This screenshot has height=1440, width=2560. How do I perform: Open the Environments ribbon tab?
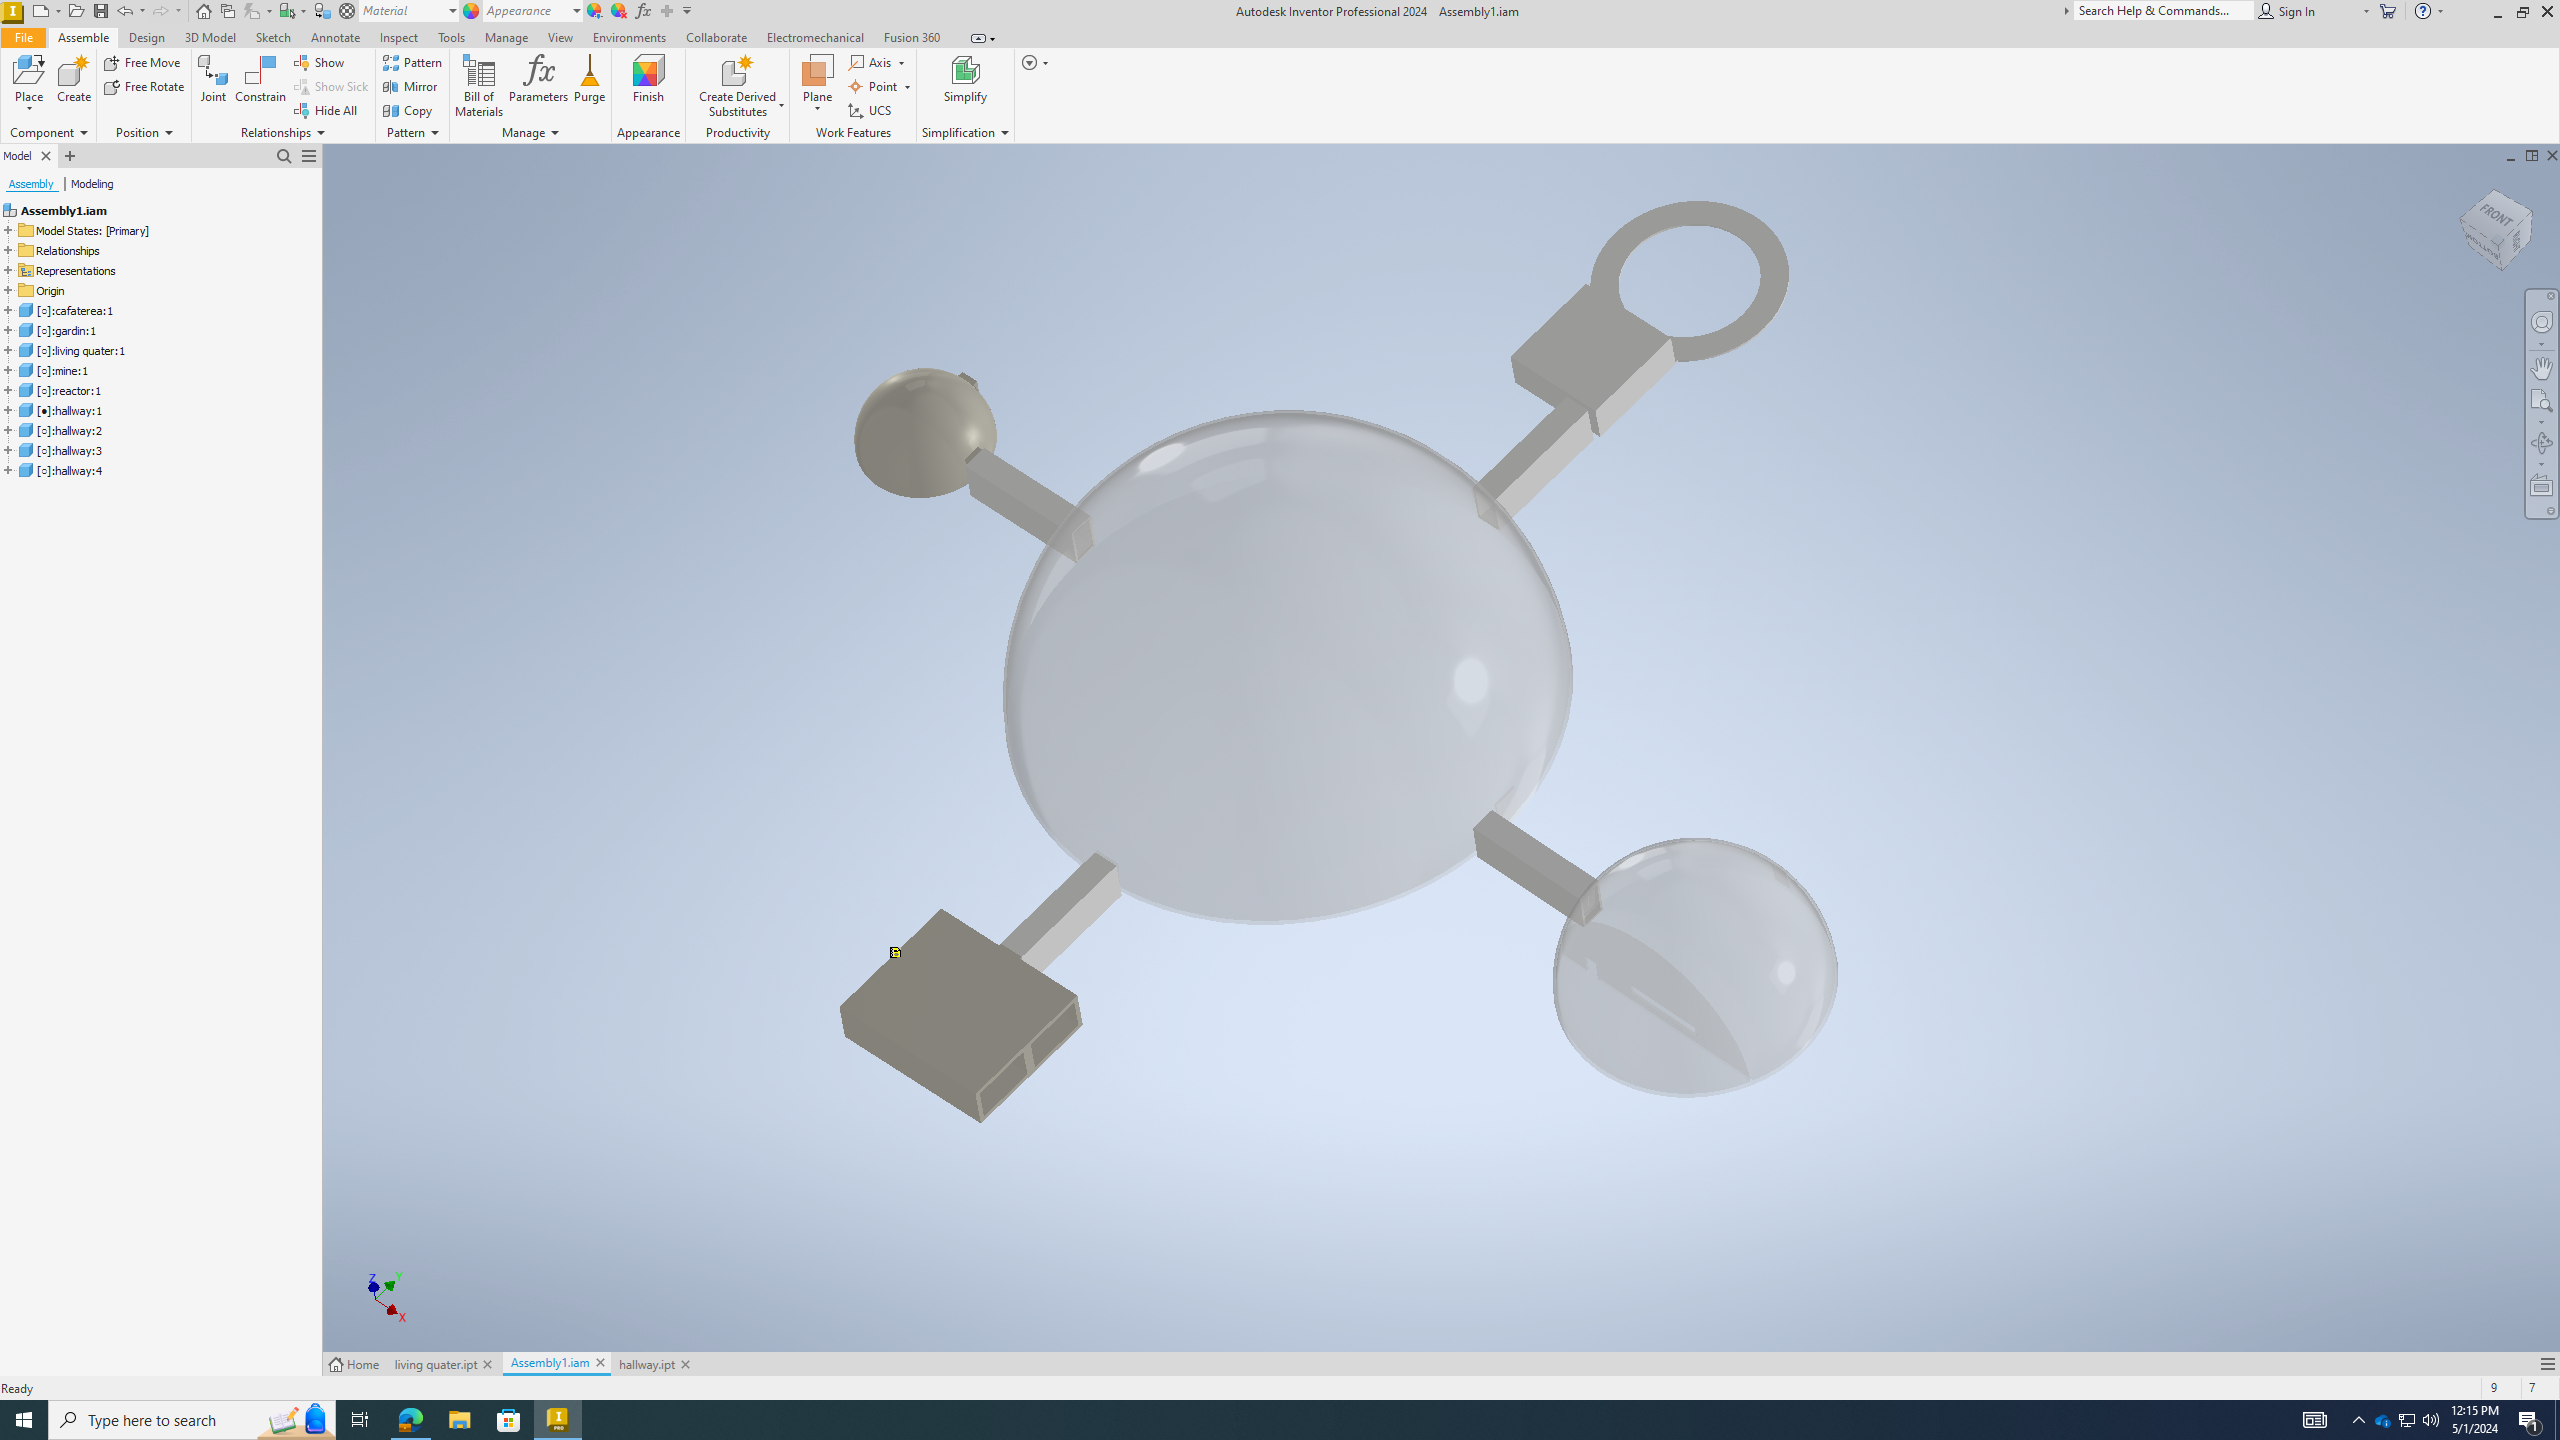629,38
